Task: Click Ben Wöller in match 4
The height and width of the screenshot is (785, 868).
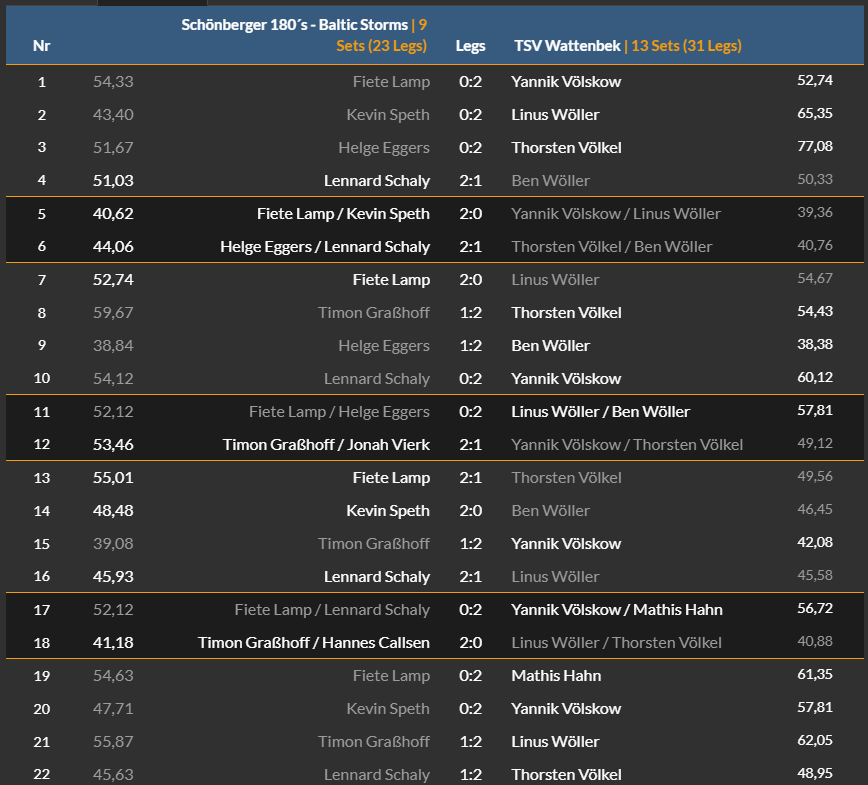Action: [550, 180]
